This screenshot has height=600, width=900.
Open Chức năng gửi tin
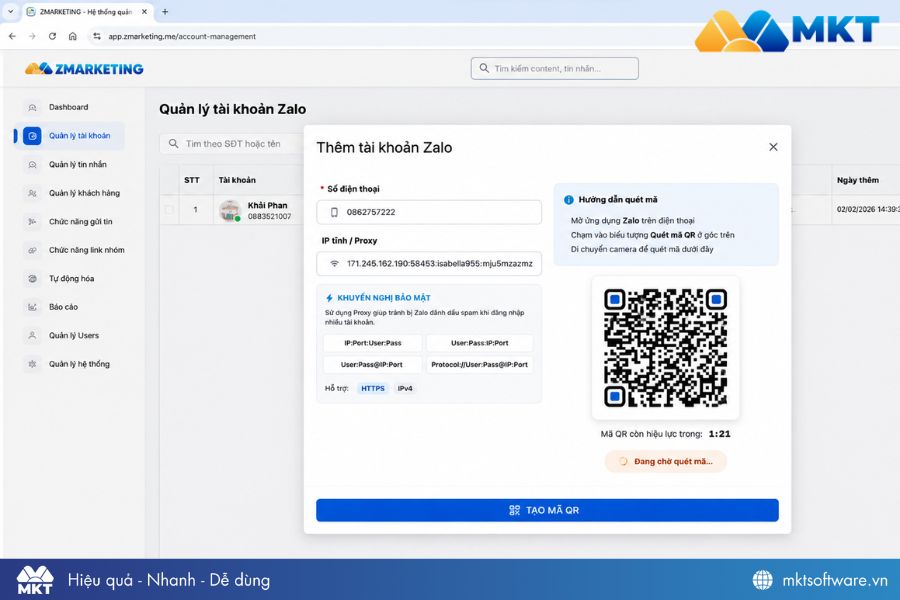click(x=80, y=222)
